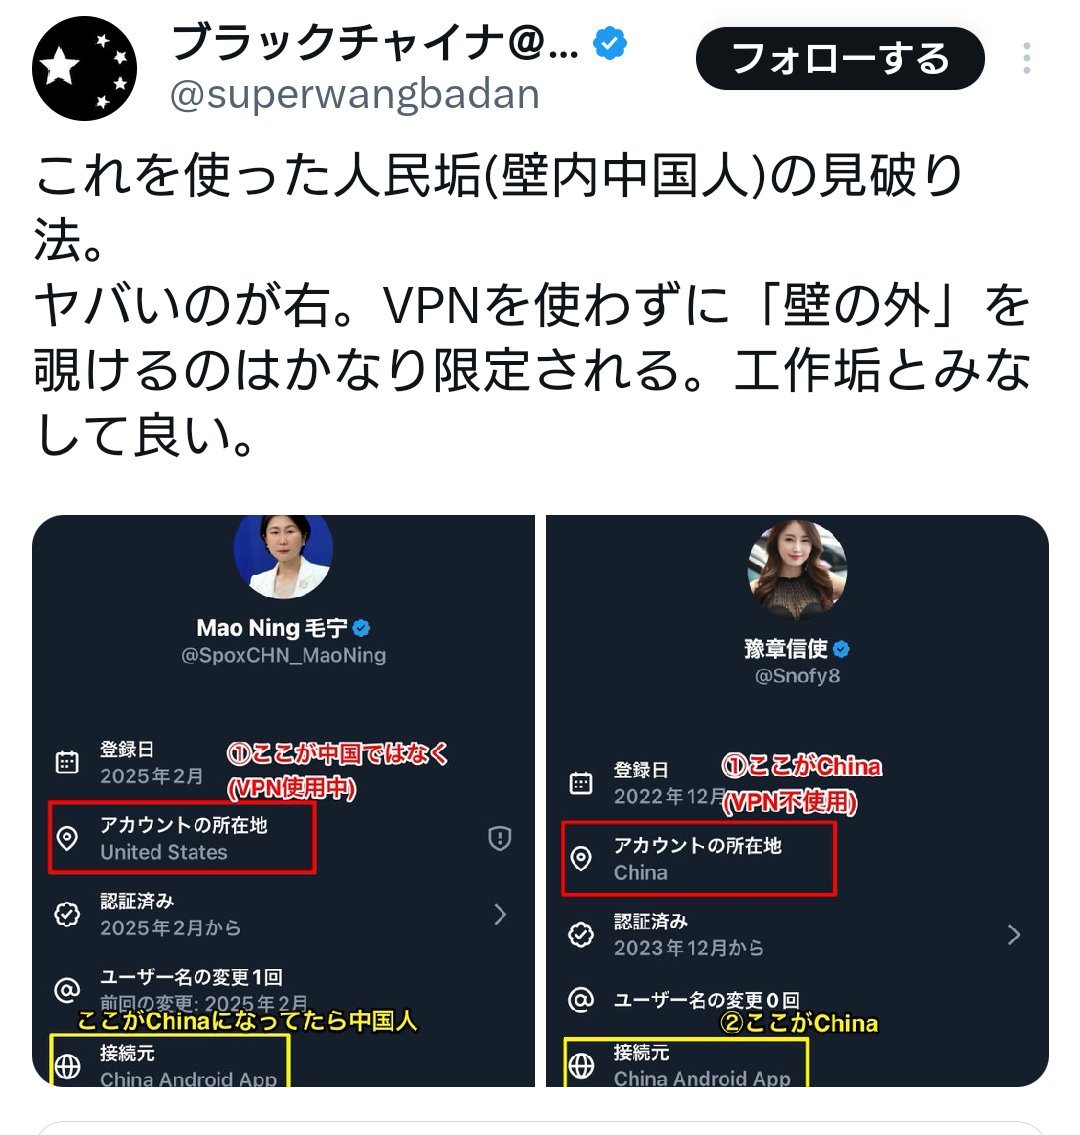
Task: Click the @ icon beside ユーザー名の変更1回
Action: pos(67,990)
